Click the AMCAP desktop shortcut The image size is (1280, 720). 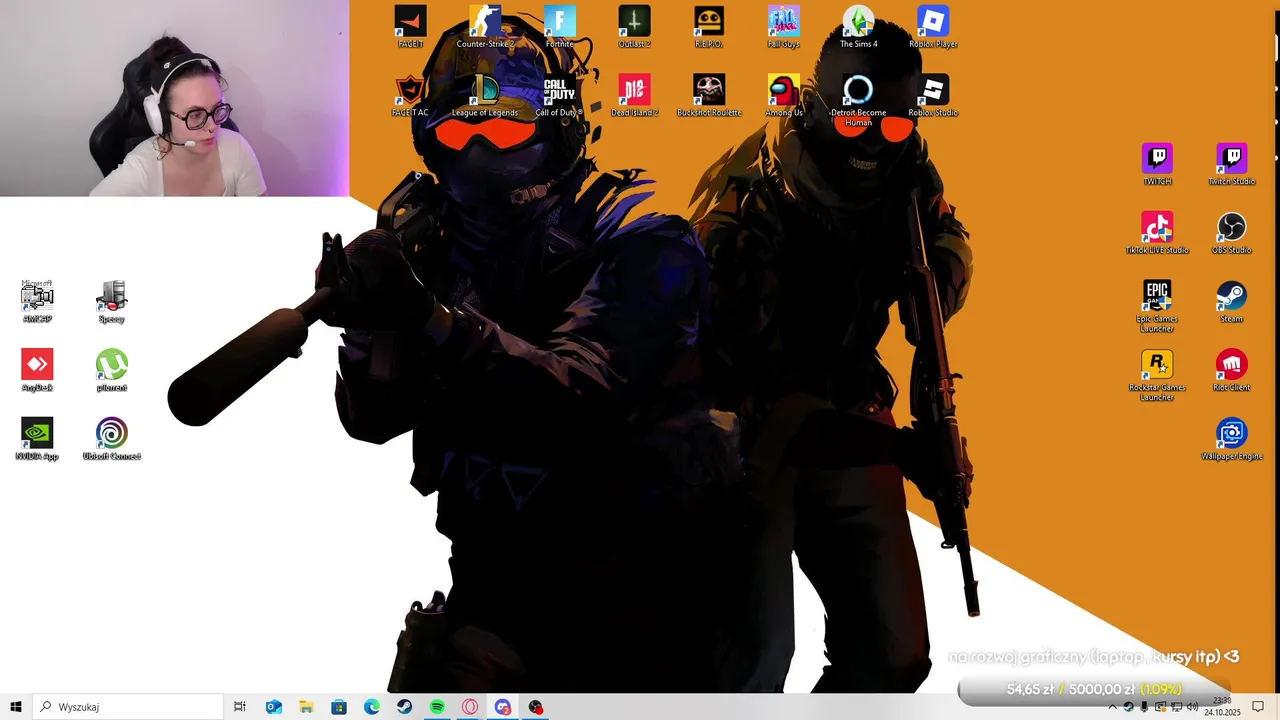(37, 302)
